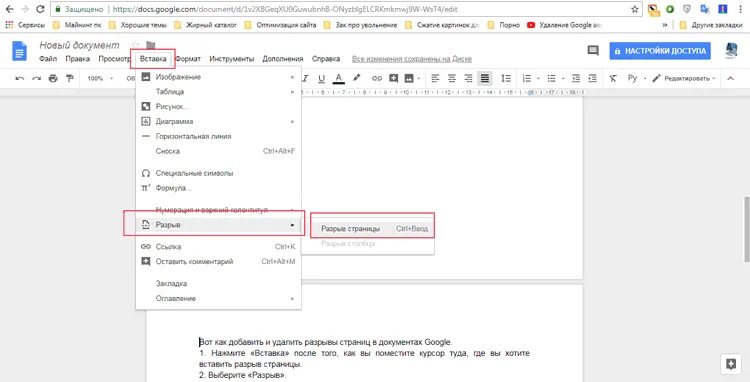Click the link Все изменения сохранены на Диске
Screen dimensions: 750x382
(x=412, y=59)
